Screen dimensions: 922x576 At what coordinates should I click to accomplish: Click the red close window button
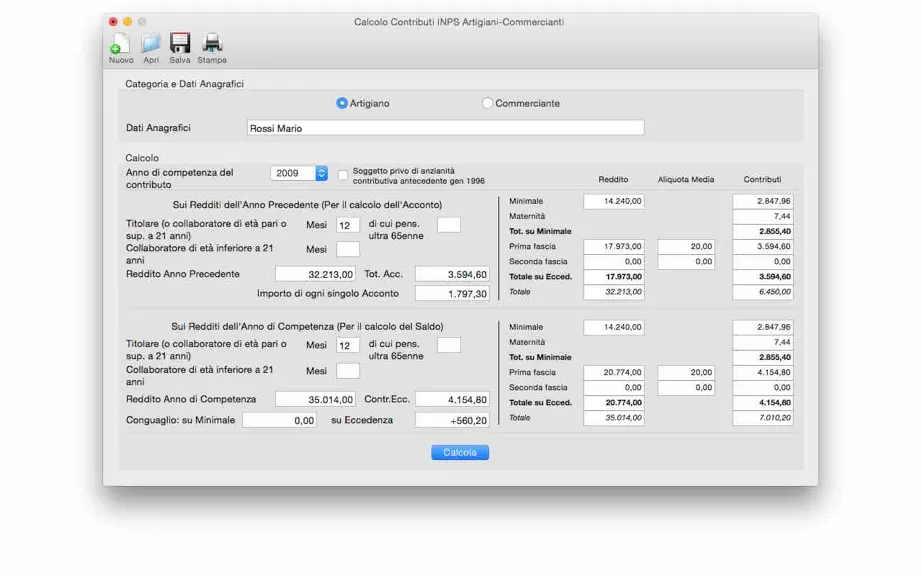(x=113, y=22)
